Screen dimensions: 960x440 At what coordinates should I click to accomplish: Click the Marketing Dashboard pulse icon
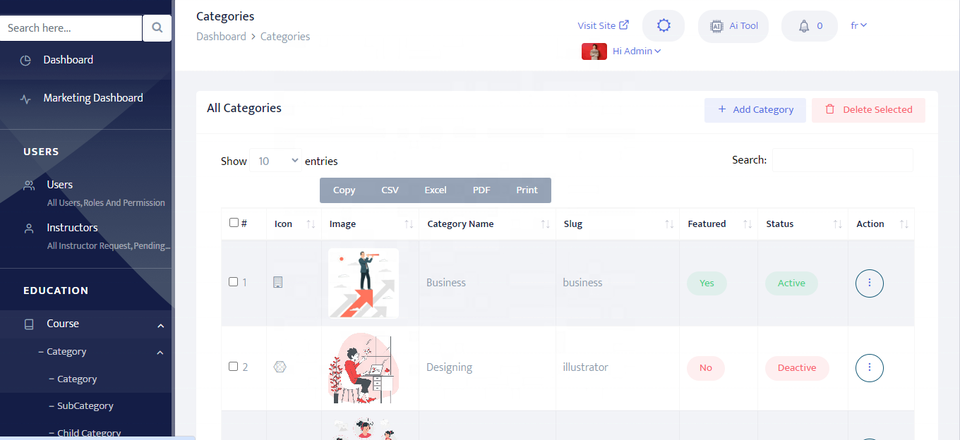(x=25, y=99)
